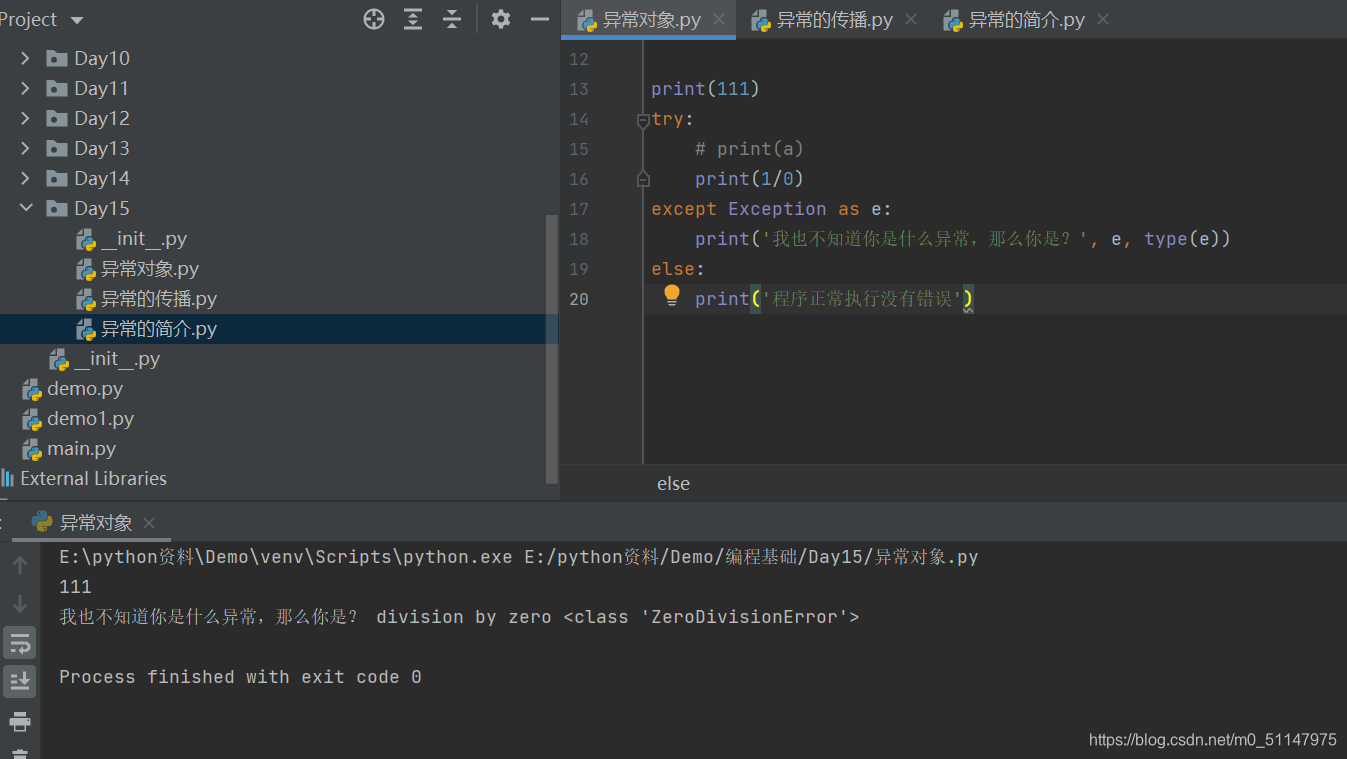Expand the Day13 folder
The image size is (1347, 759).
click(x=25, y=148)
